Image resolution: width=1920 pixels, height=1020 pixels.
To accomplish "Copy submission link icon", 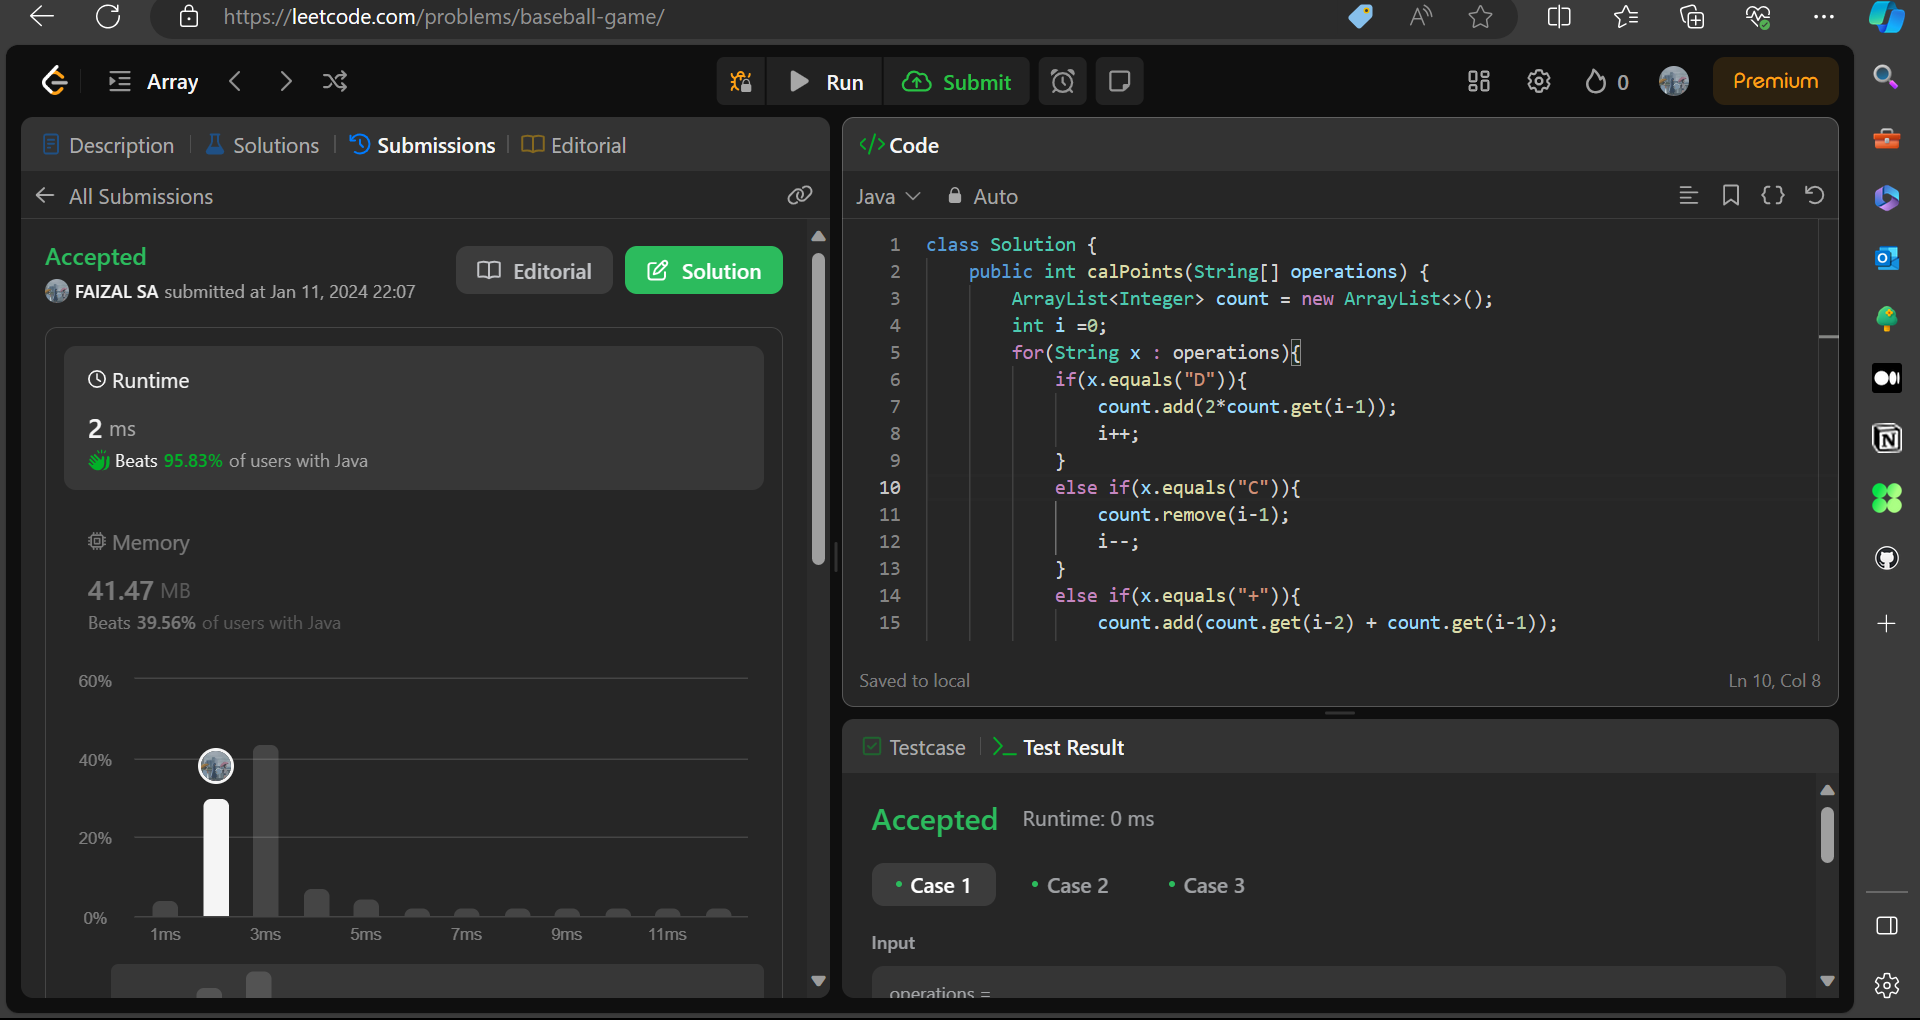I will (800, 196).
